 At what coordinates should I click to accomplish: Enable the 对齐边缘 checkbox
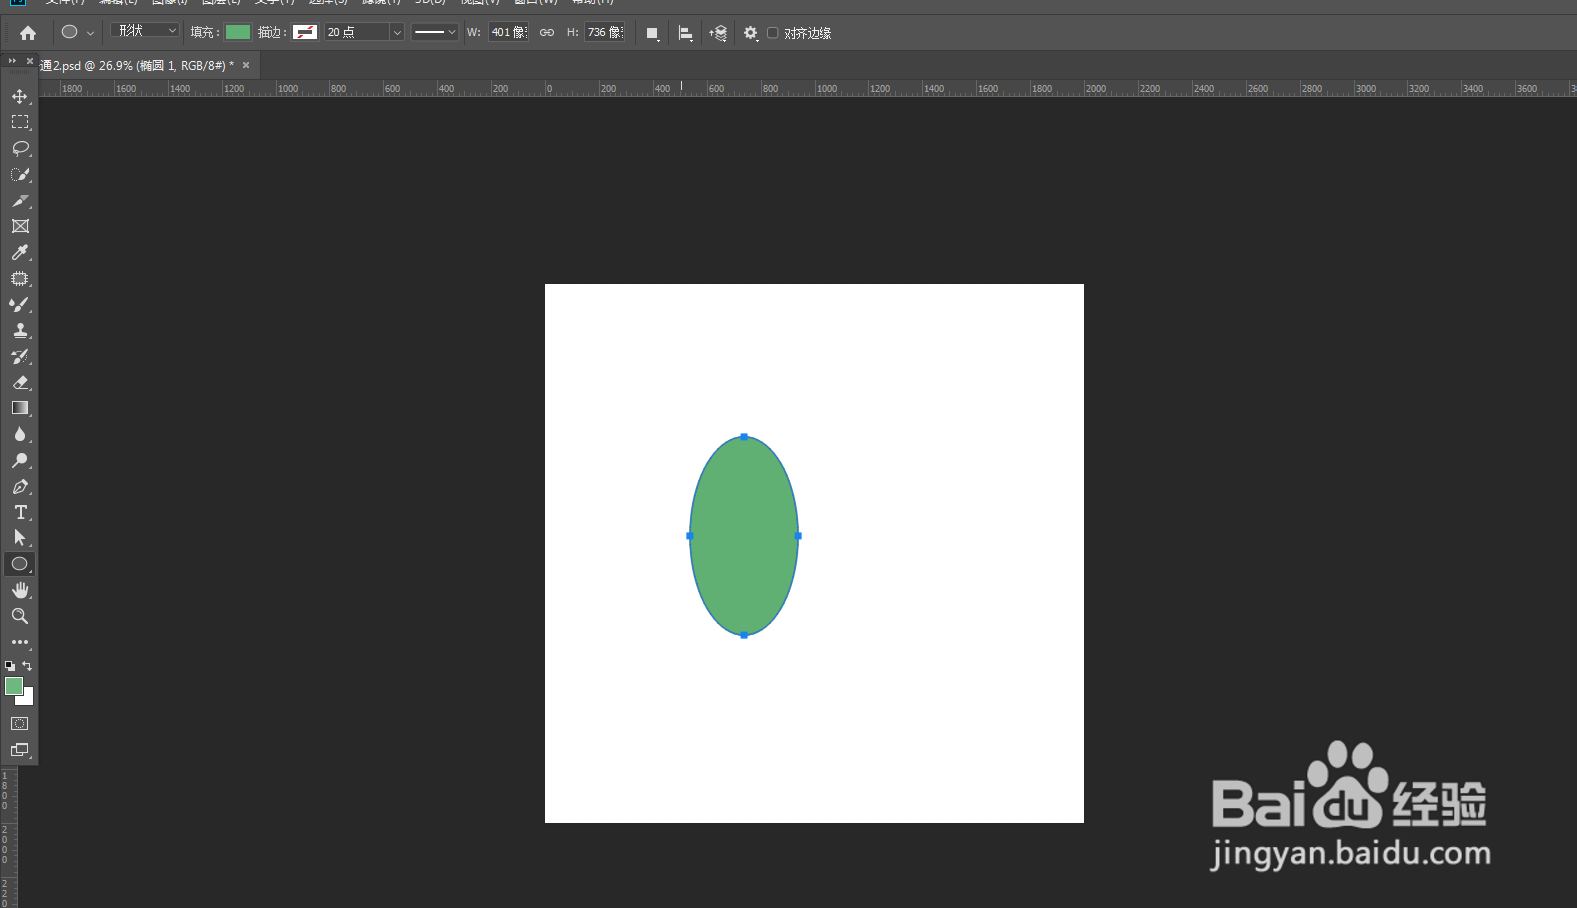click(772, 33)
